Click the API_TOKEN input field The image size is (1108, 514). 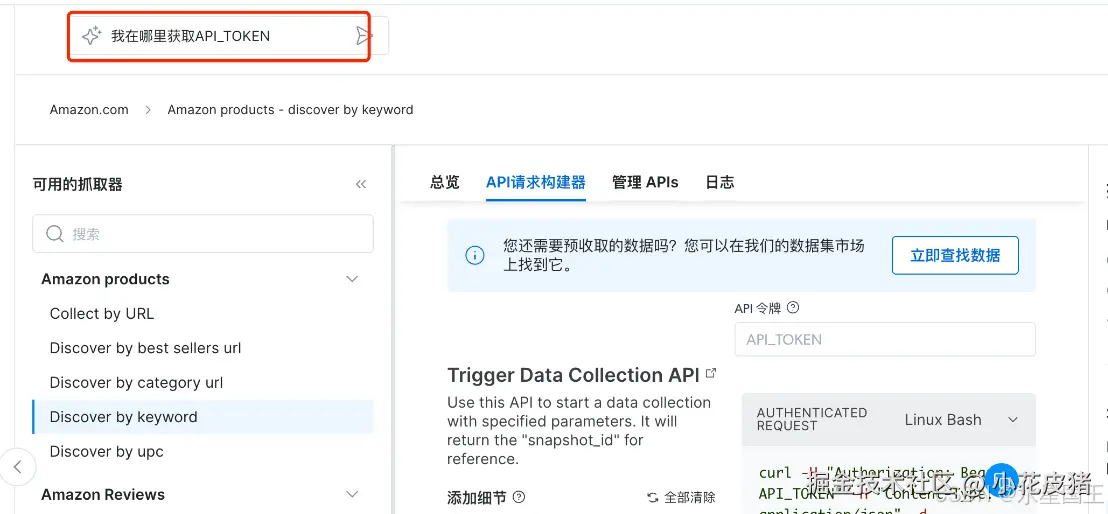click(x=885, y=339)
